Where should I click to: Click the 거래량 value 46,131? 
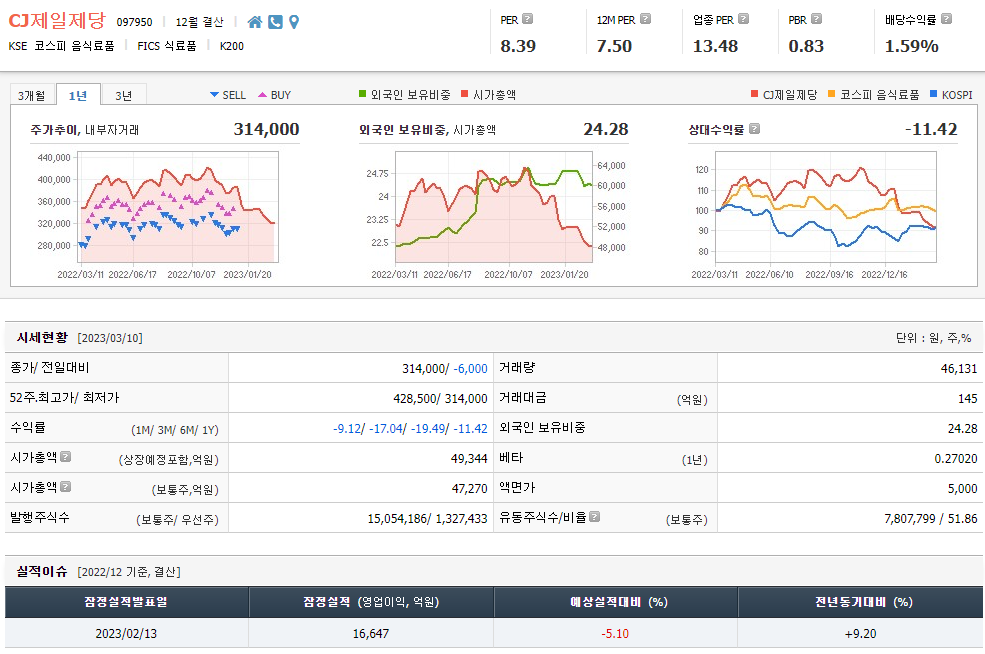click(x=959, y=369)
